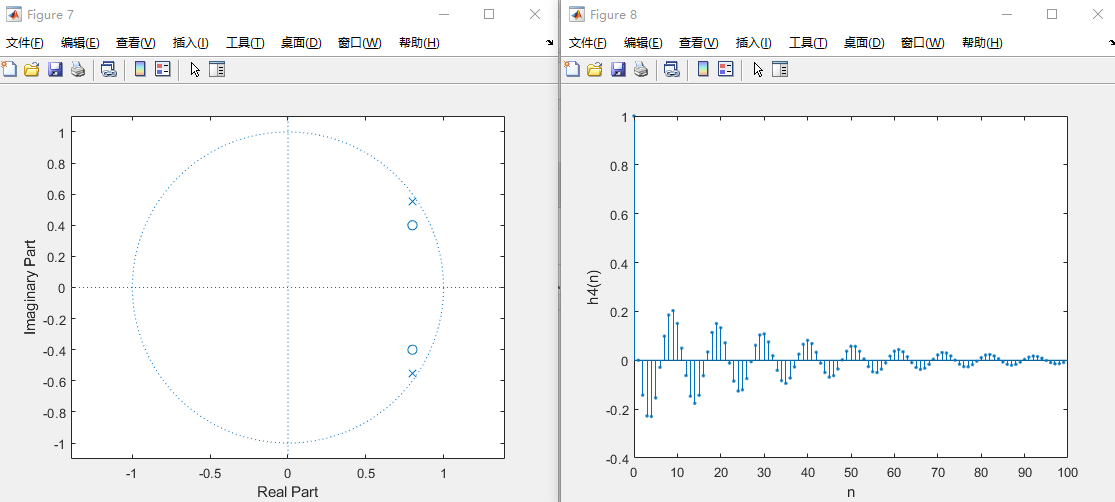Click the "Real Part" axis label
This screenshot has width=1115, height=502.
click(x=288, y=492)
